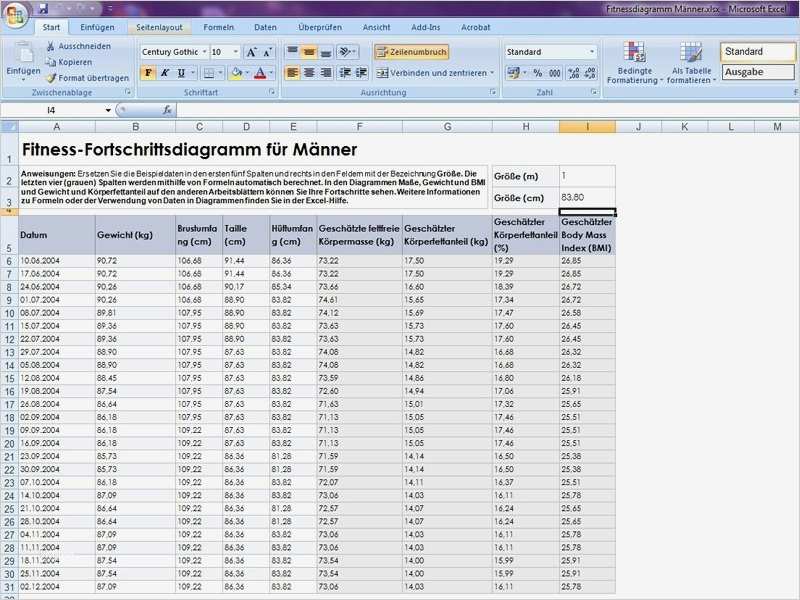
Task: Click the Einfügen paste button
Action: click(22, 60)
